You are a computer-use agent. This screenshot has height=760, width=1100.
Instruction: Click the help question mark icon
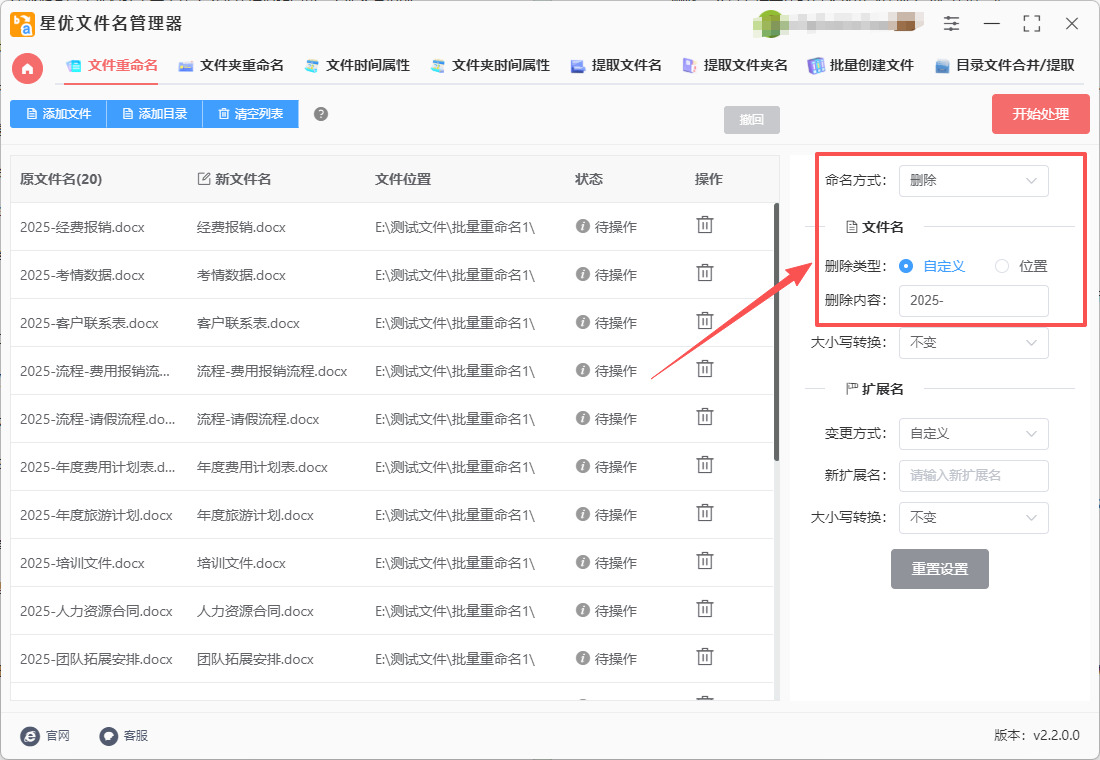pos(321,114)
